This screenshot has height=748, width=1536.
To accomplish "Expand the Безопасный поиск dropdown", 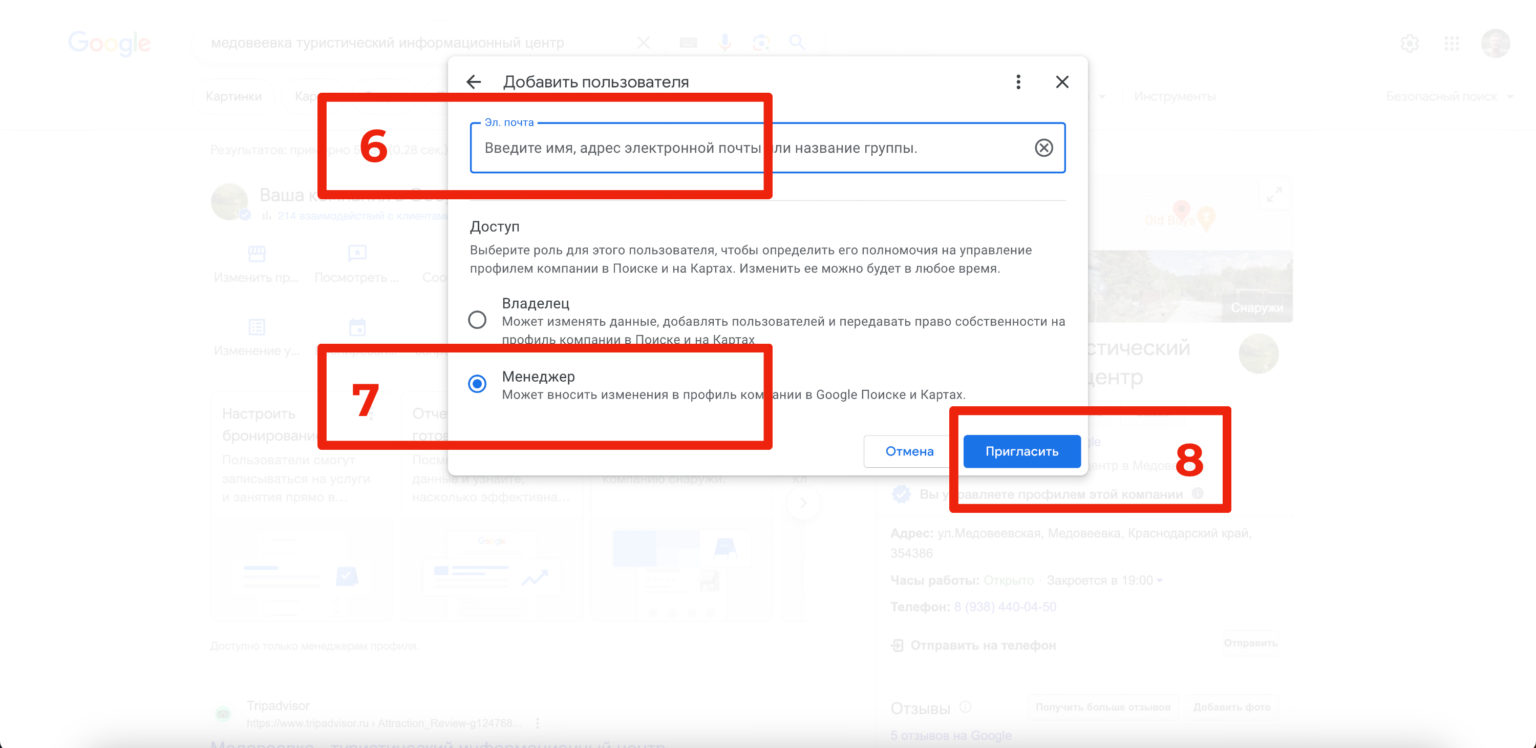I will coord(1448,96).
